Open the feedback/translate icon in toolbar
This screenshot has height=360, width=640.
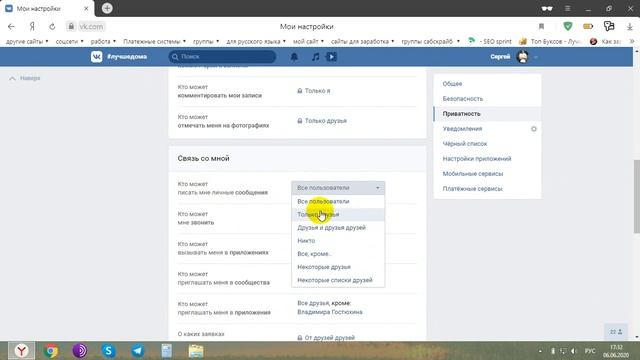click(x=609, y=27)
